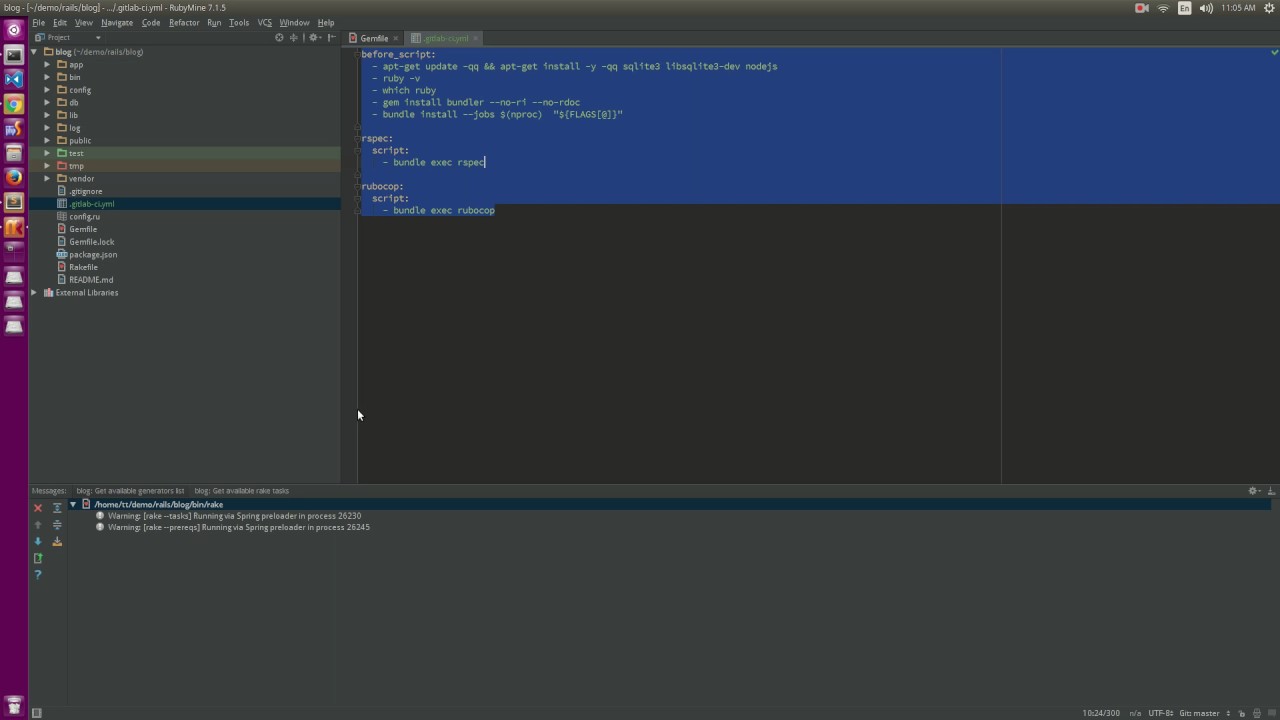1280x720 pixels.
Task: Open the Refactor menu
Action: 184,22
